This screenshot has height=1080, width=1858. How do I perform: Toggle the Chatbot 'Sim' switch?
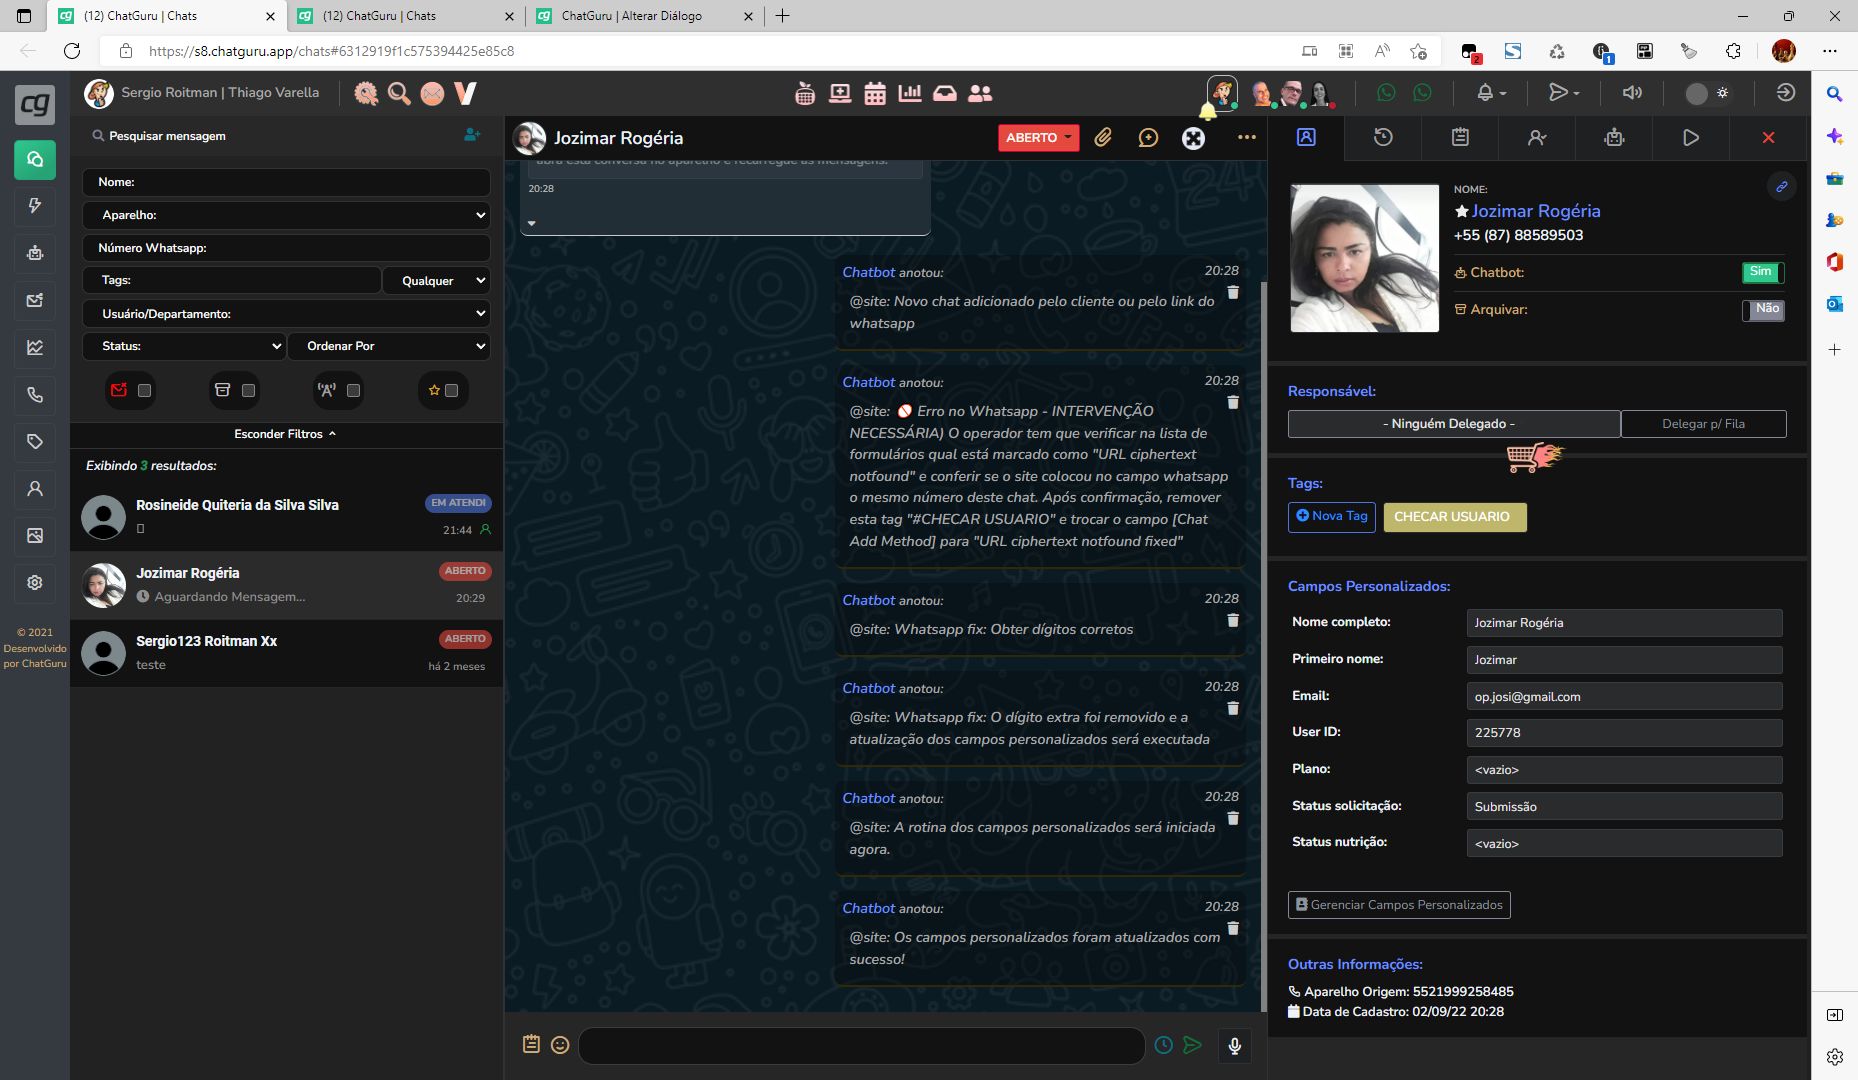1763,272
